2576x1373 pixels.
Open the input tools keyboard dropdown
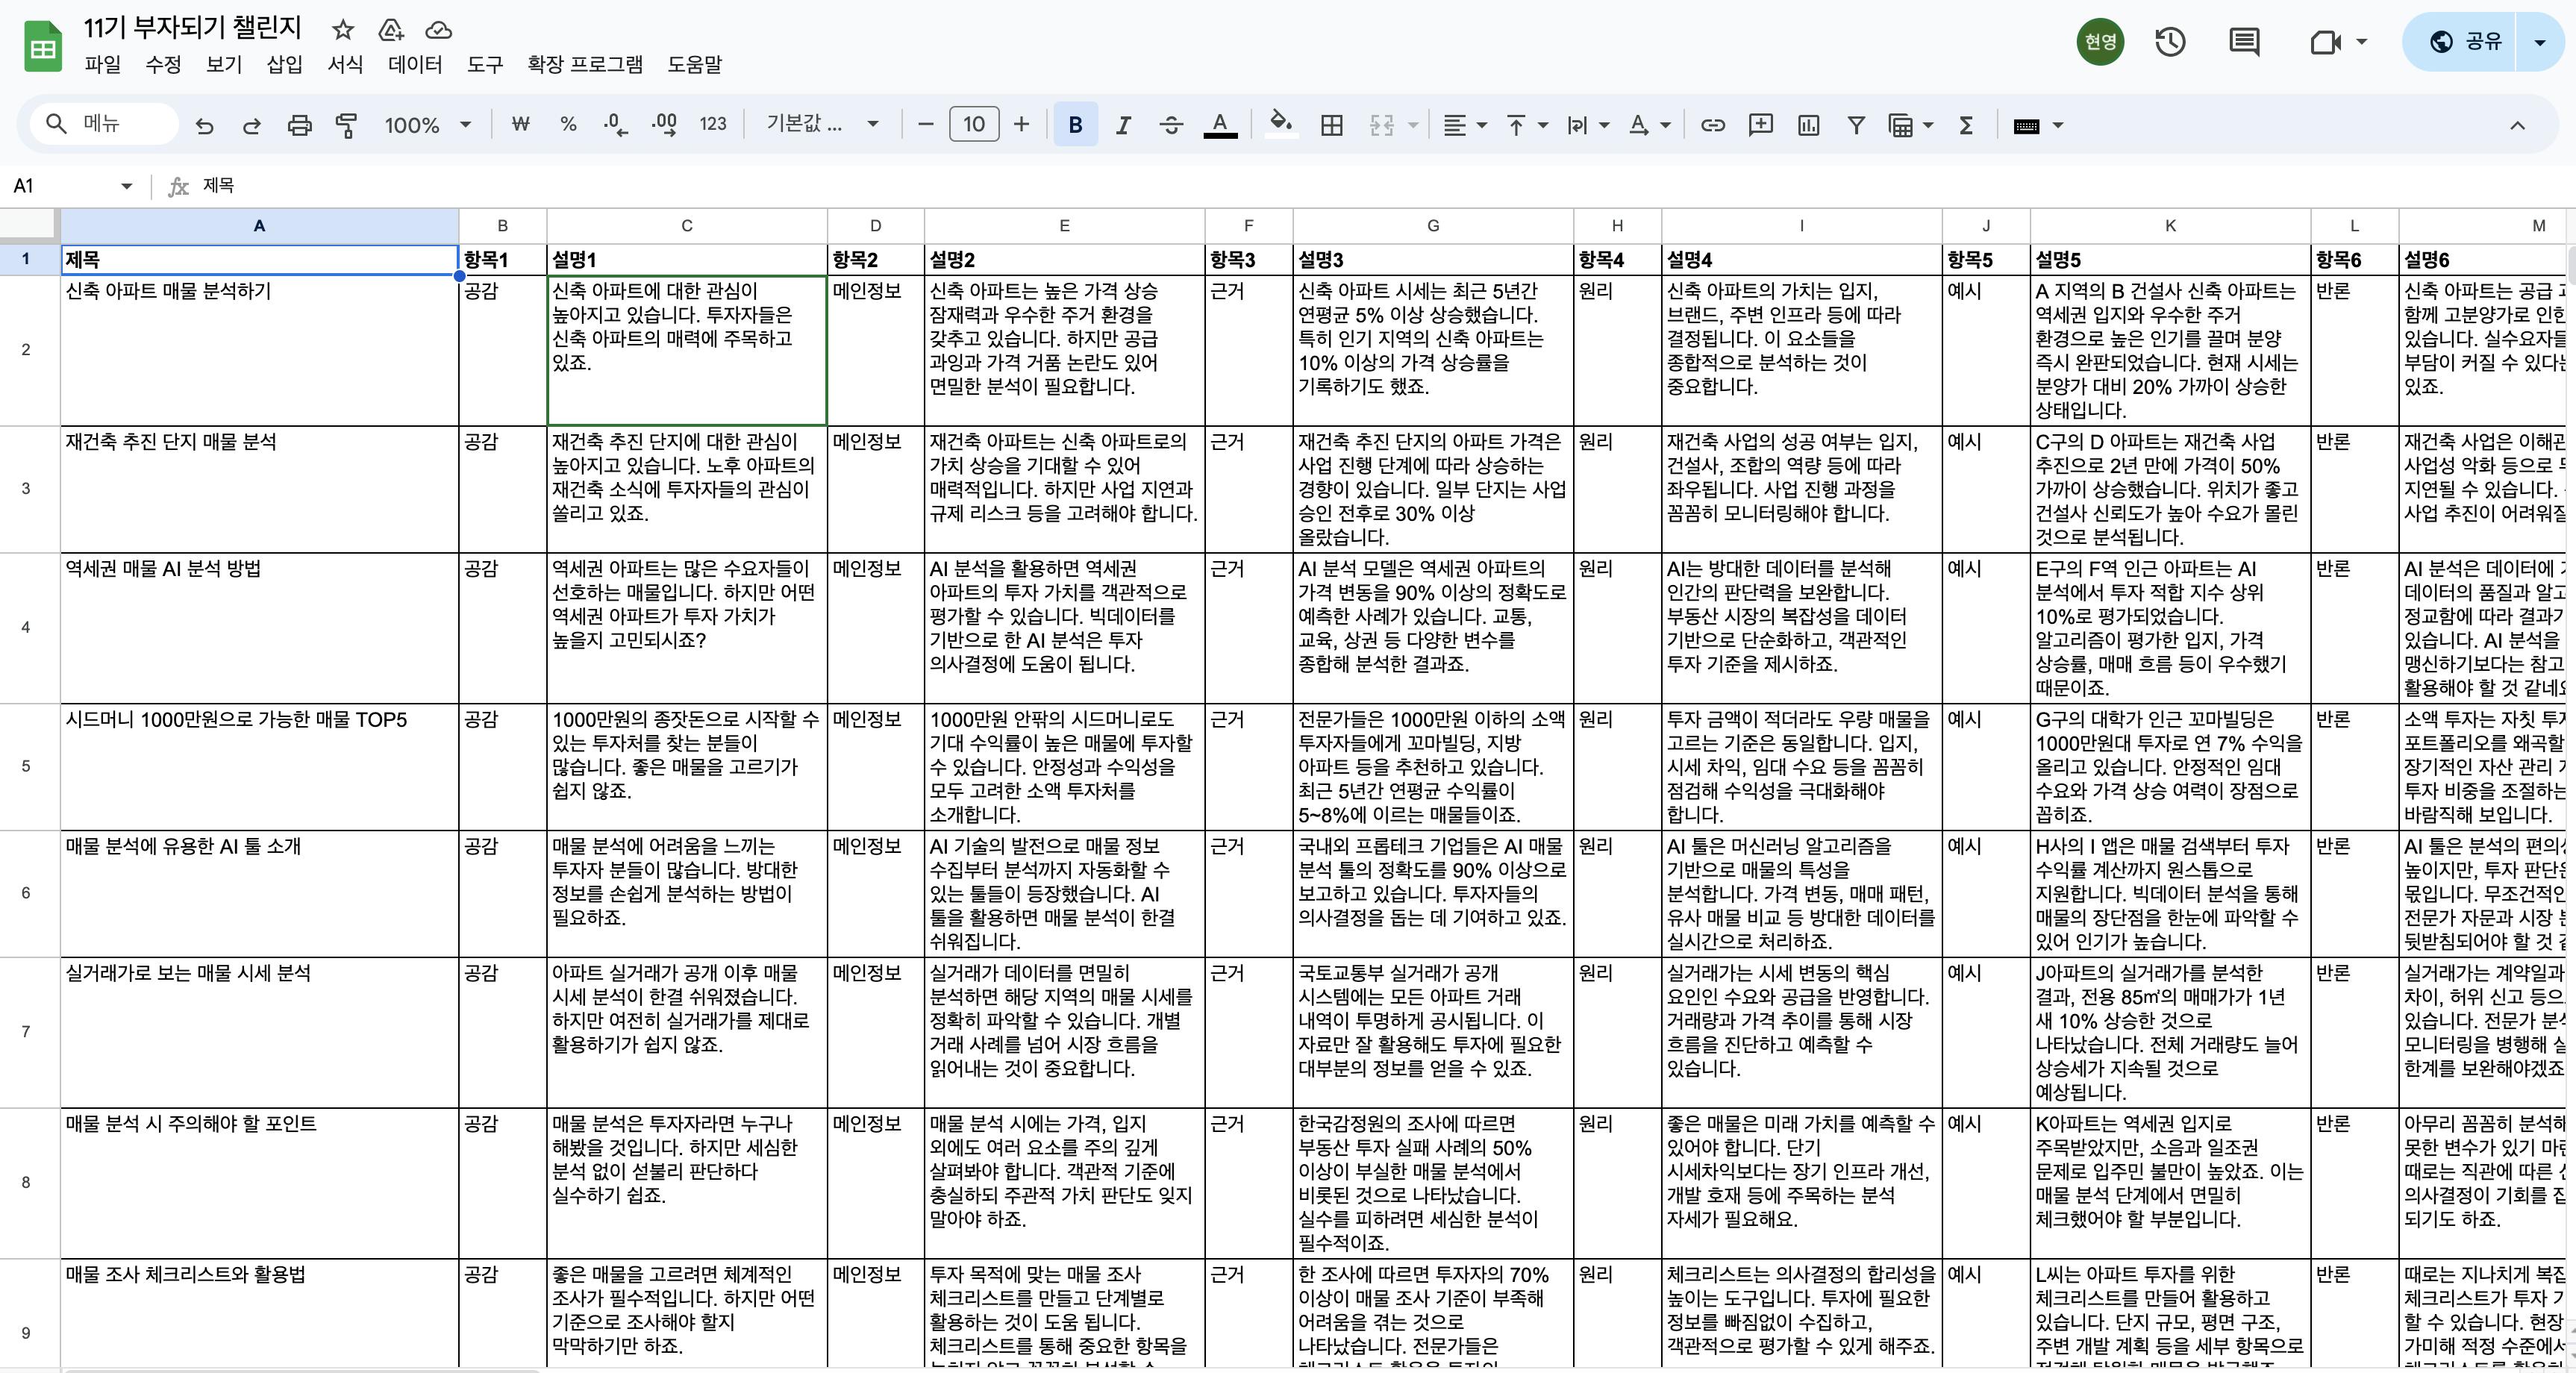pos(2038,125)
